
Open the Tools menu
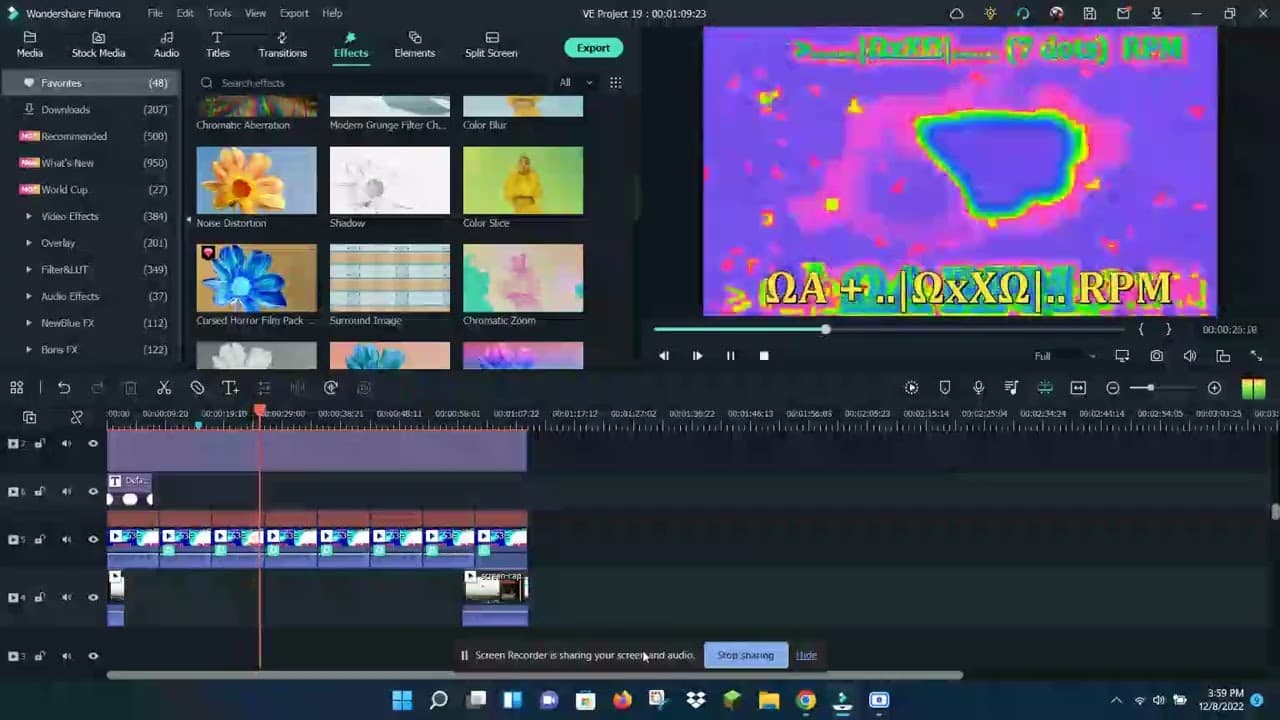coord(220,13)
